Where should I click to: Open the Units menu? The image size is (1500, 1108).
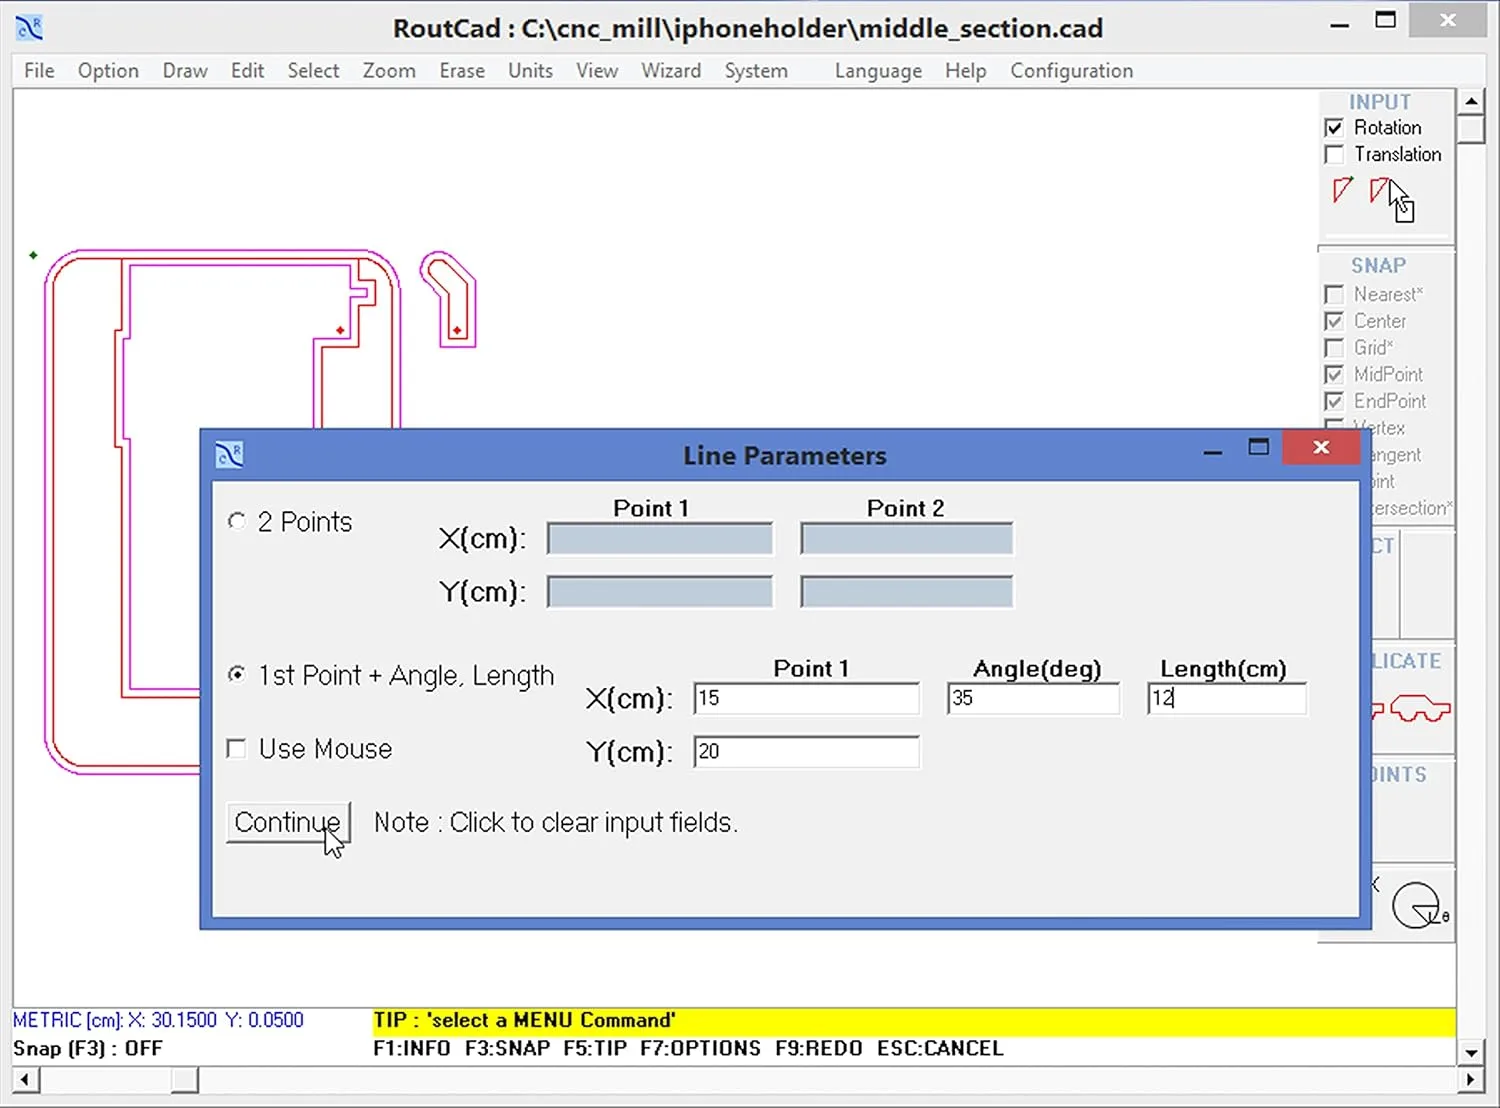[x=530, y=70]
